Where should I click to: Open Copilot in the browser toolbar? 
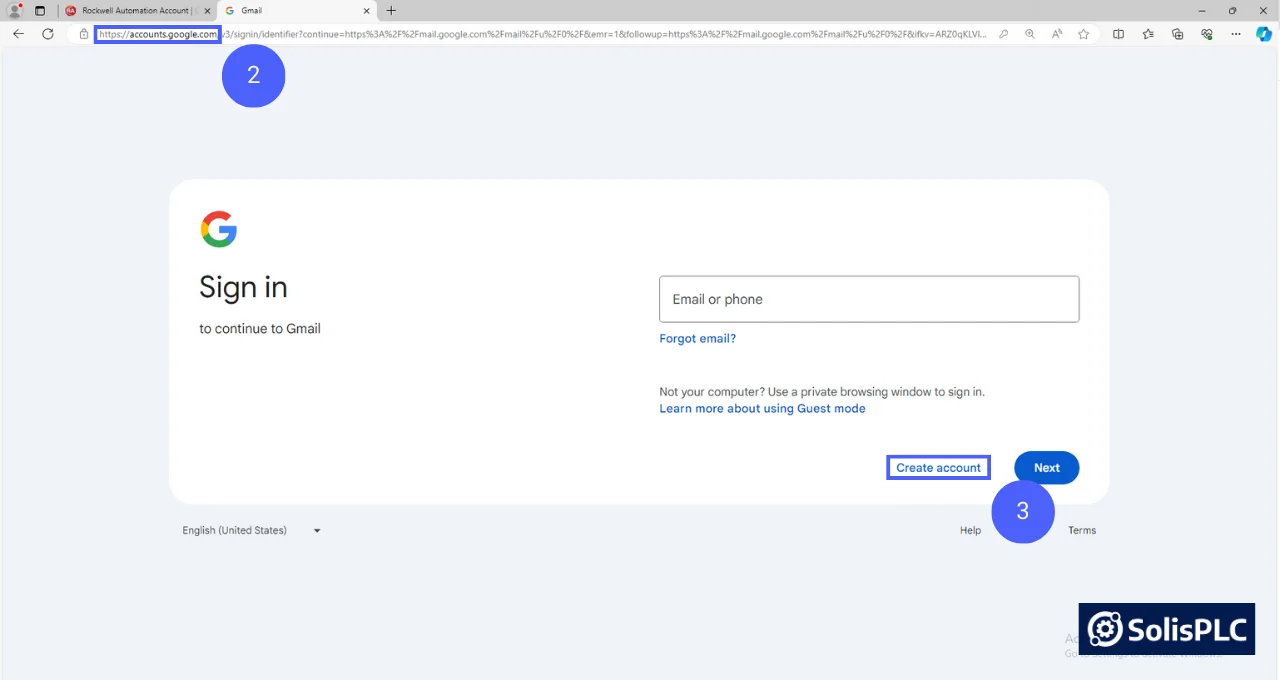tap(1263, 33)
